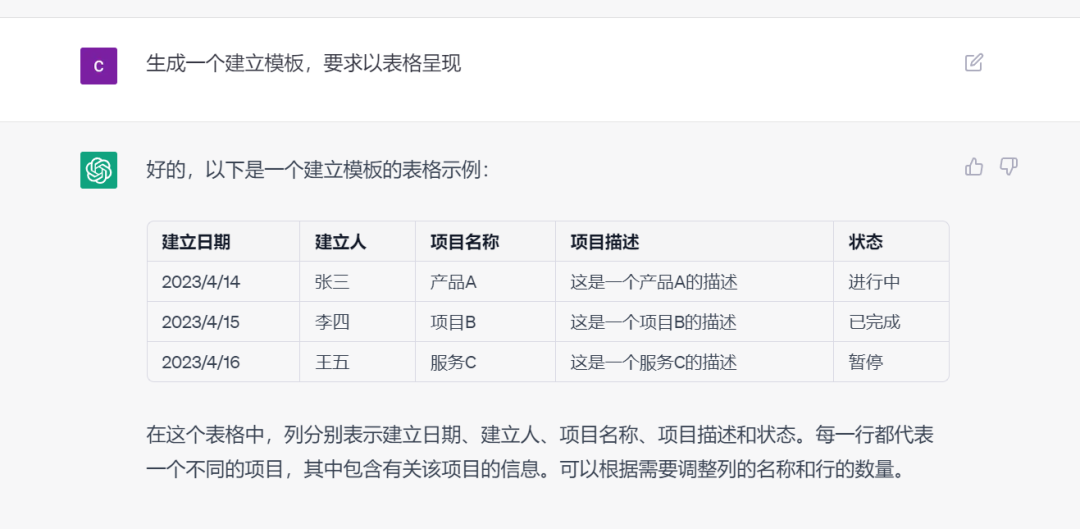Viewport: 1080px width, 529px height.
Task: Click the 进行中 status cell
Action: point(874,282)
